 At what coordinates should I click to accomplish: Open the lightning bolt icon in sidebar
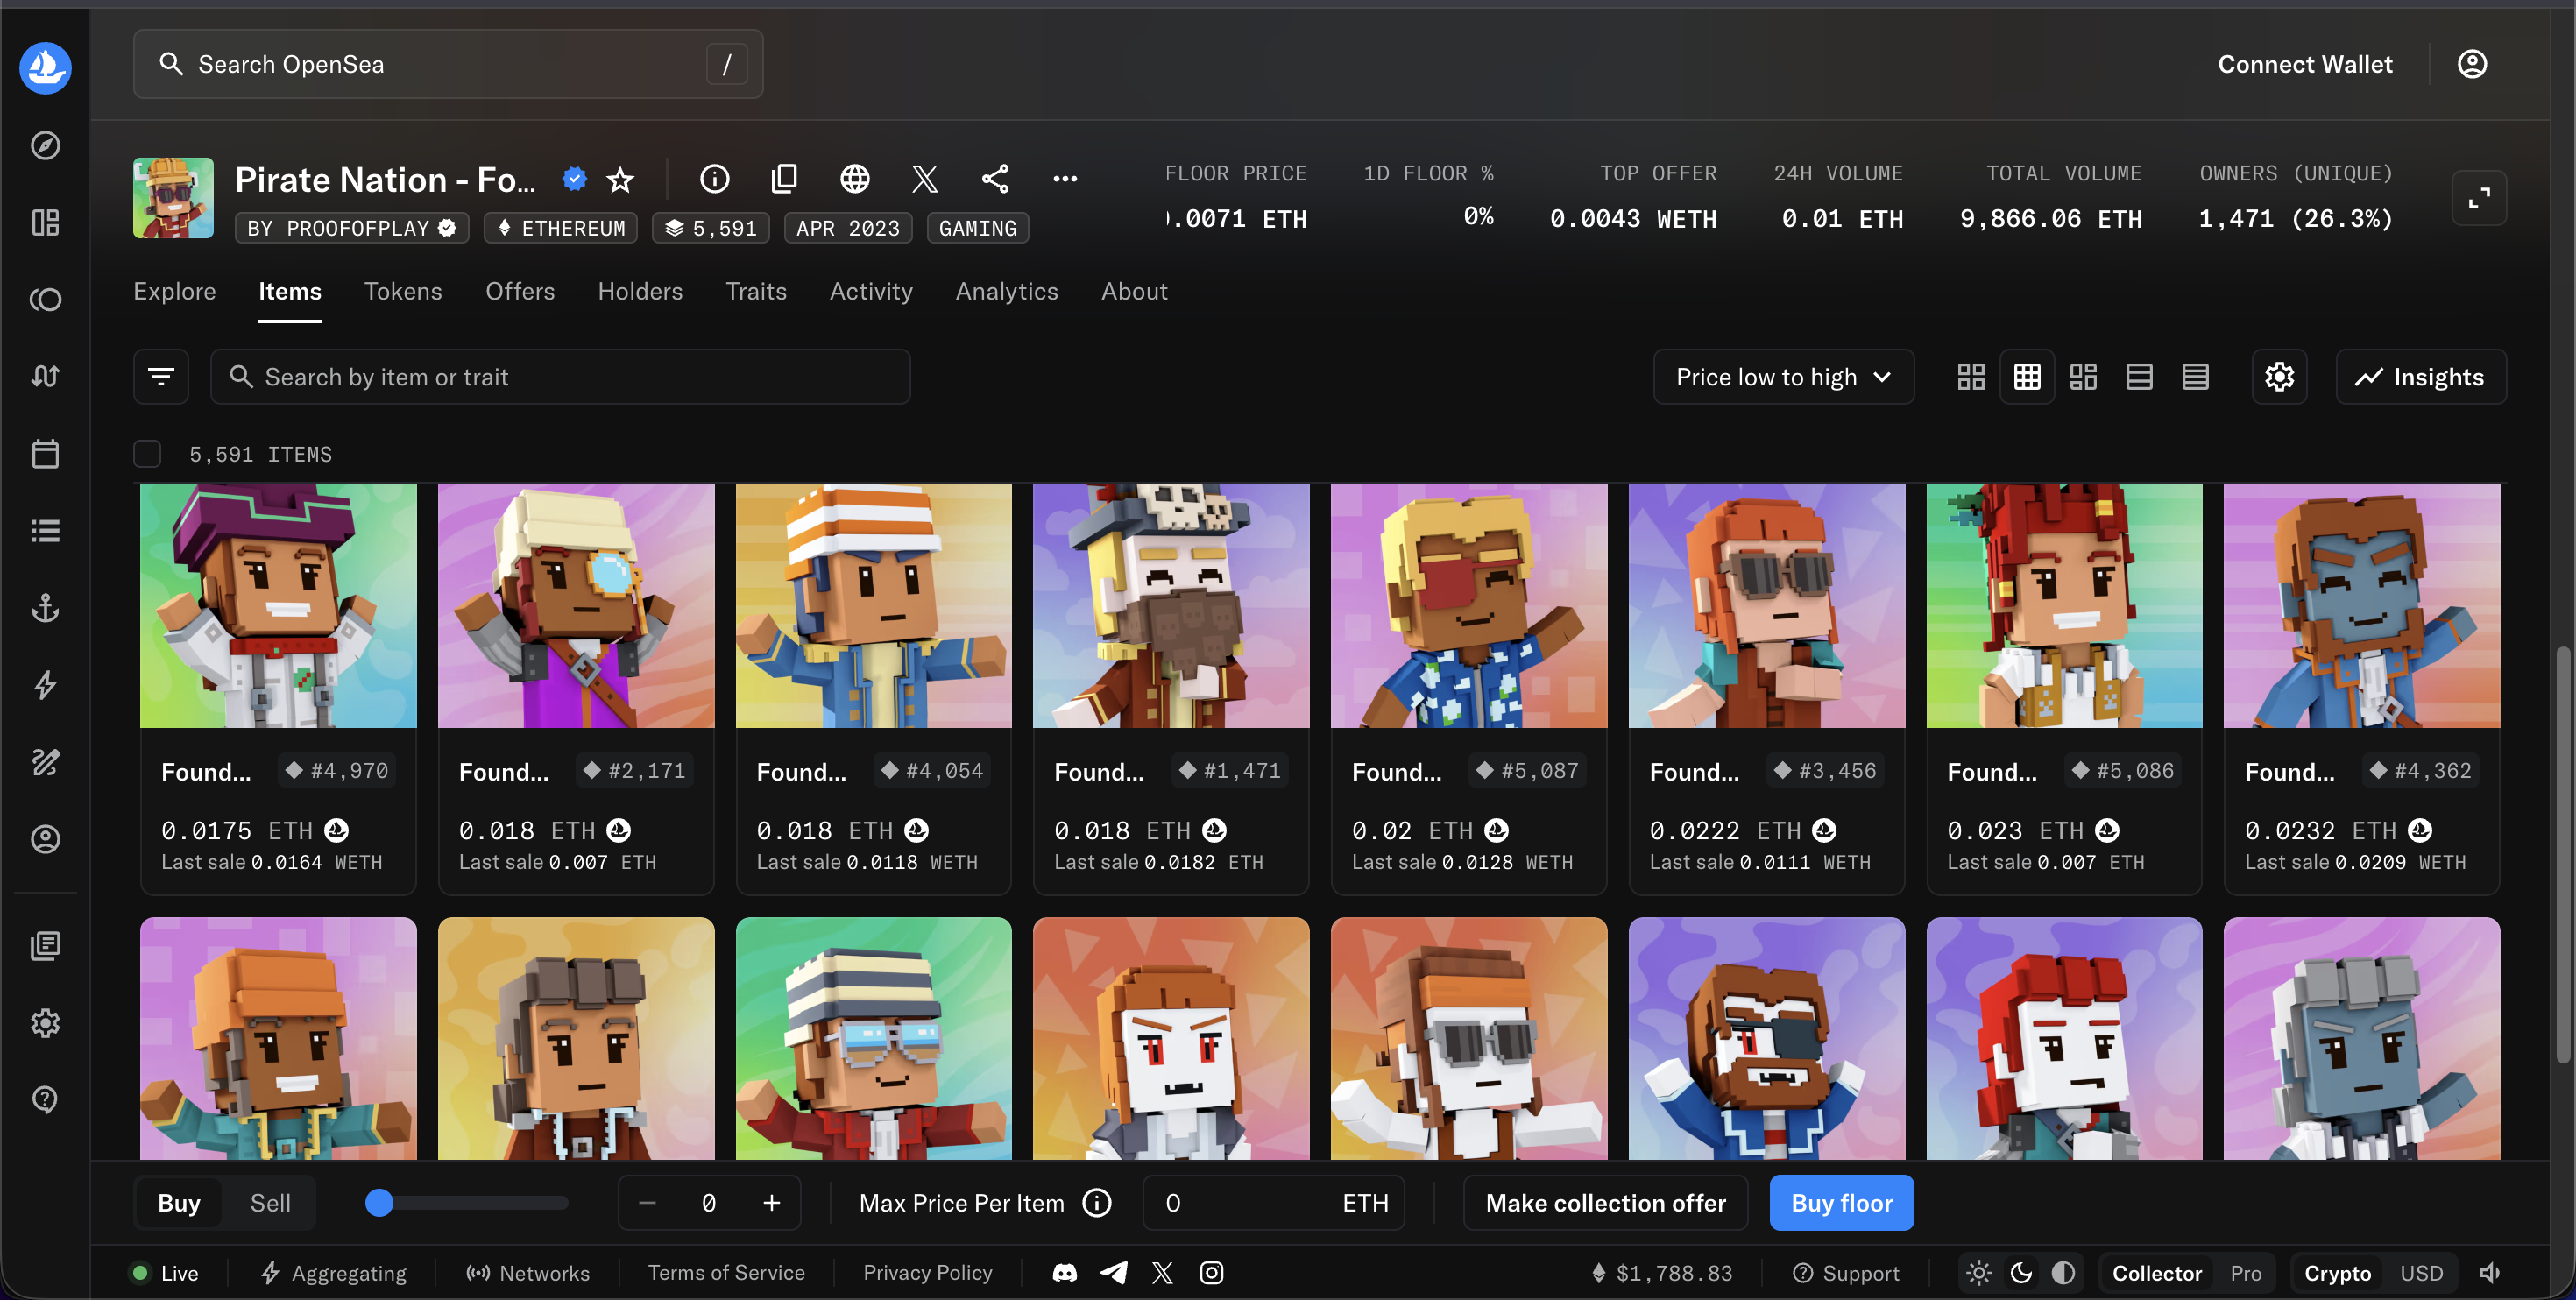(45, 685)
